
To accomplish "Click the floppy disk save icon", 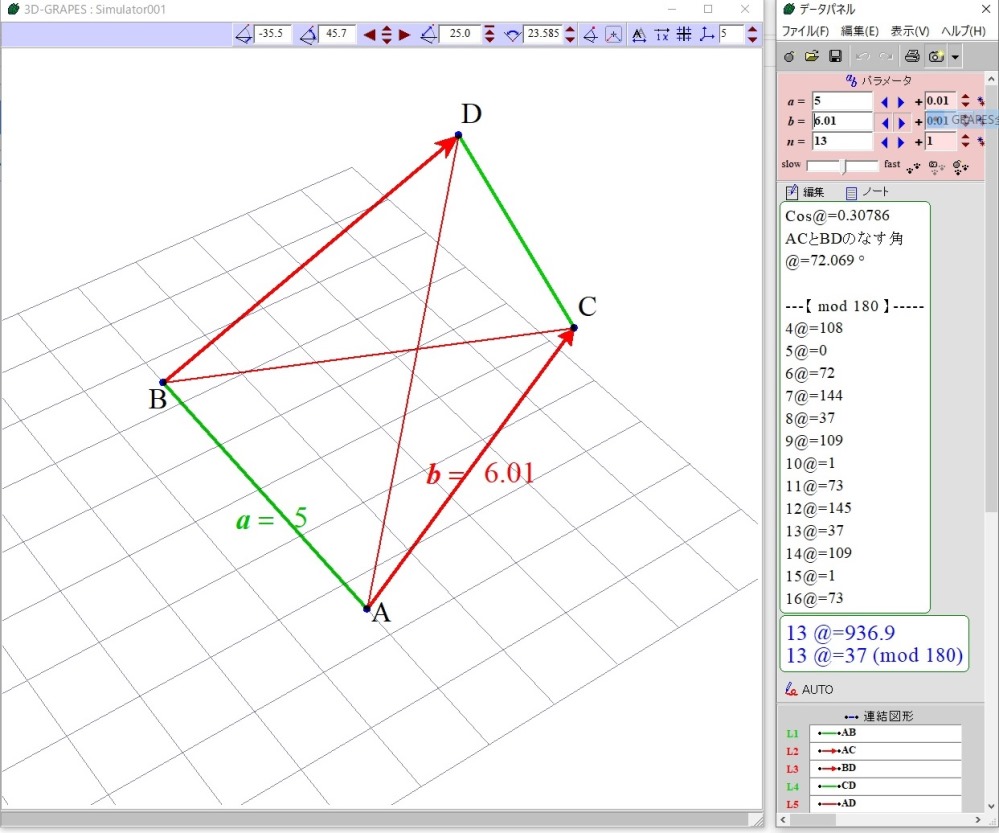I will (x=835, y=56).
